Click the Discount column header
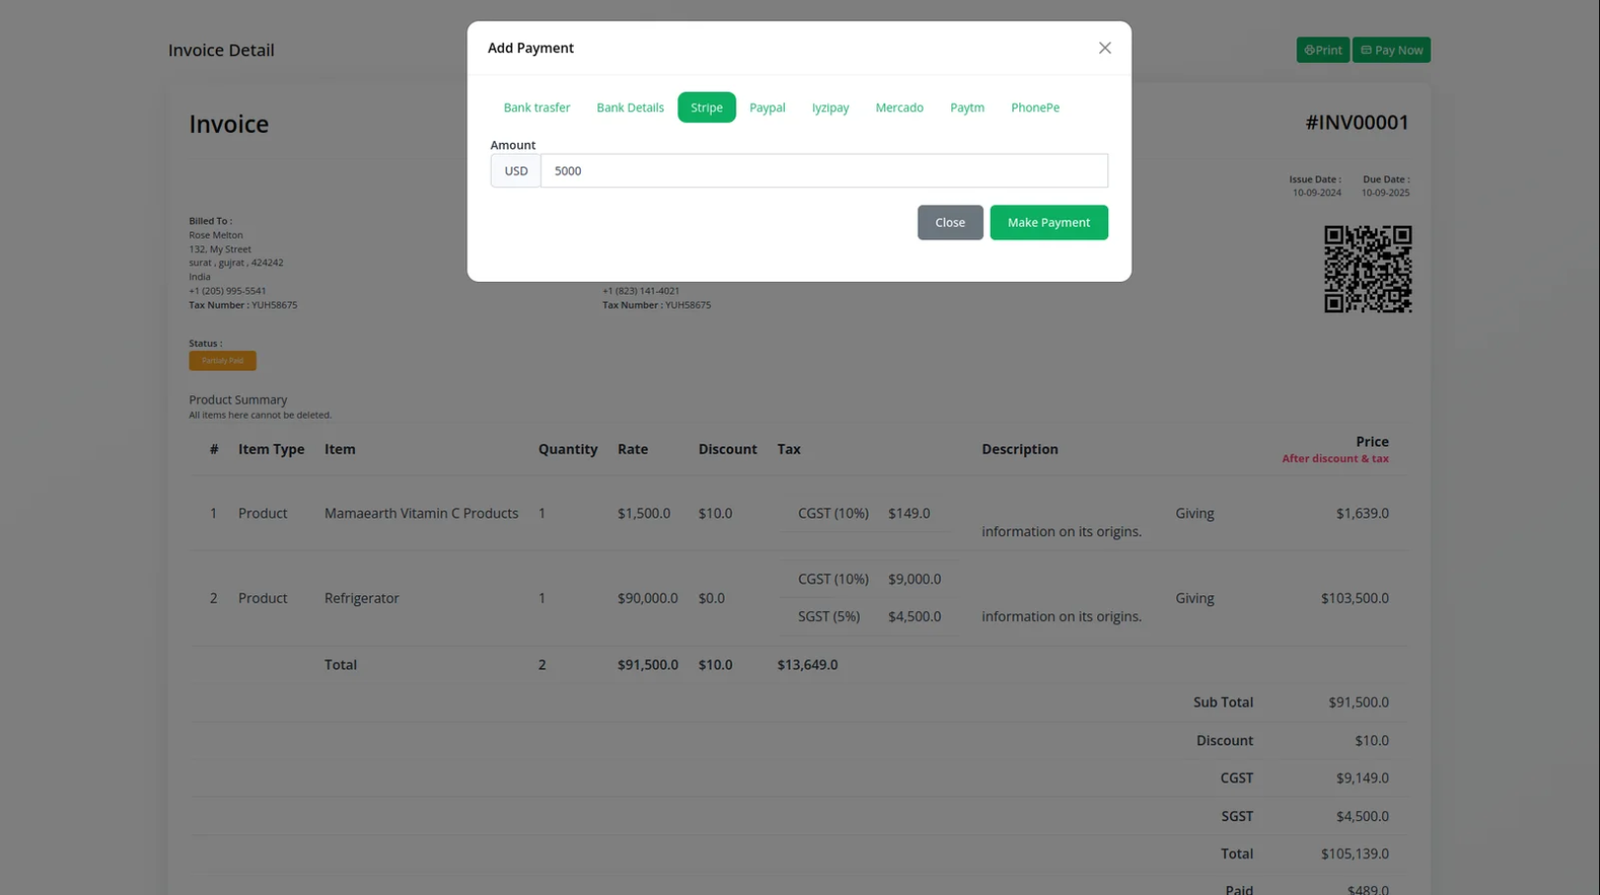The image size is (1600, 895). pos(728,449)
